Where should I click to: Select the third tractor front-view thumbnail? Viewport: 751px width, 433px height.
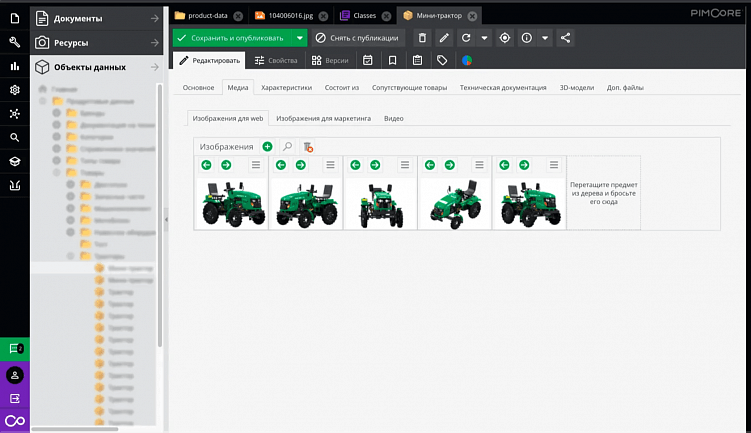coord(380,205)
